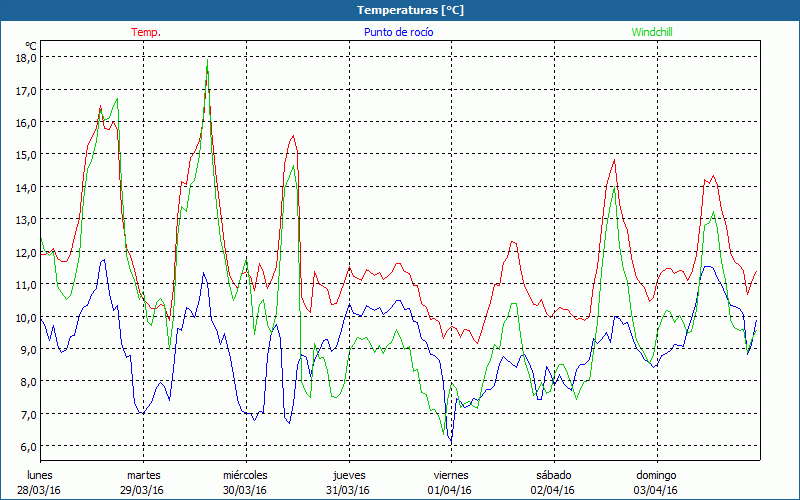Select the sábado day label

pos(553,475)
